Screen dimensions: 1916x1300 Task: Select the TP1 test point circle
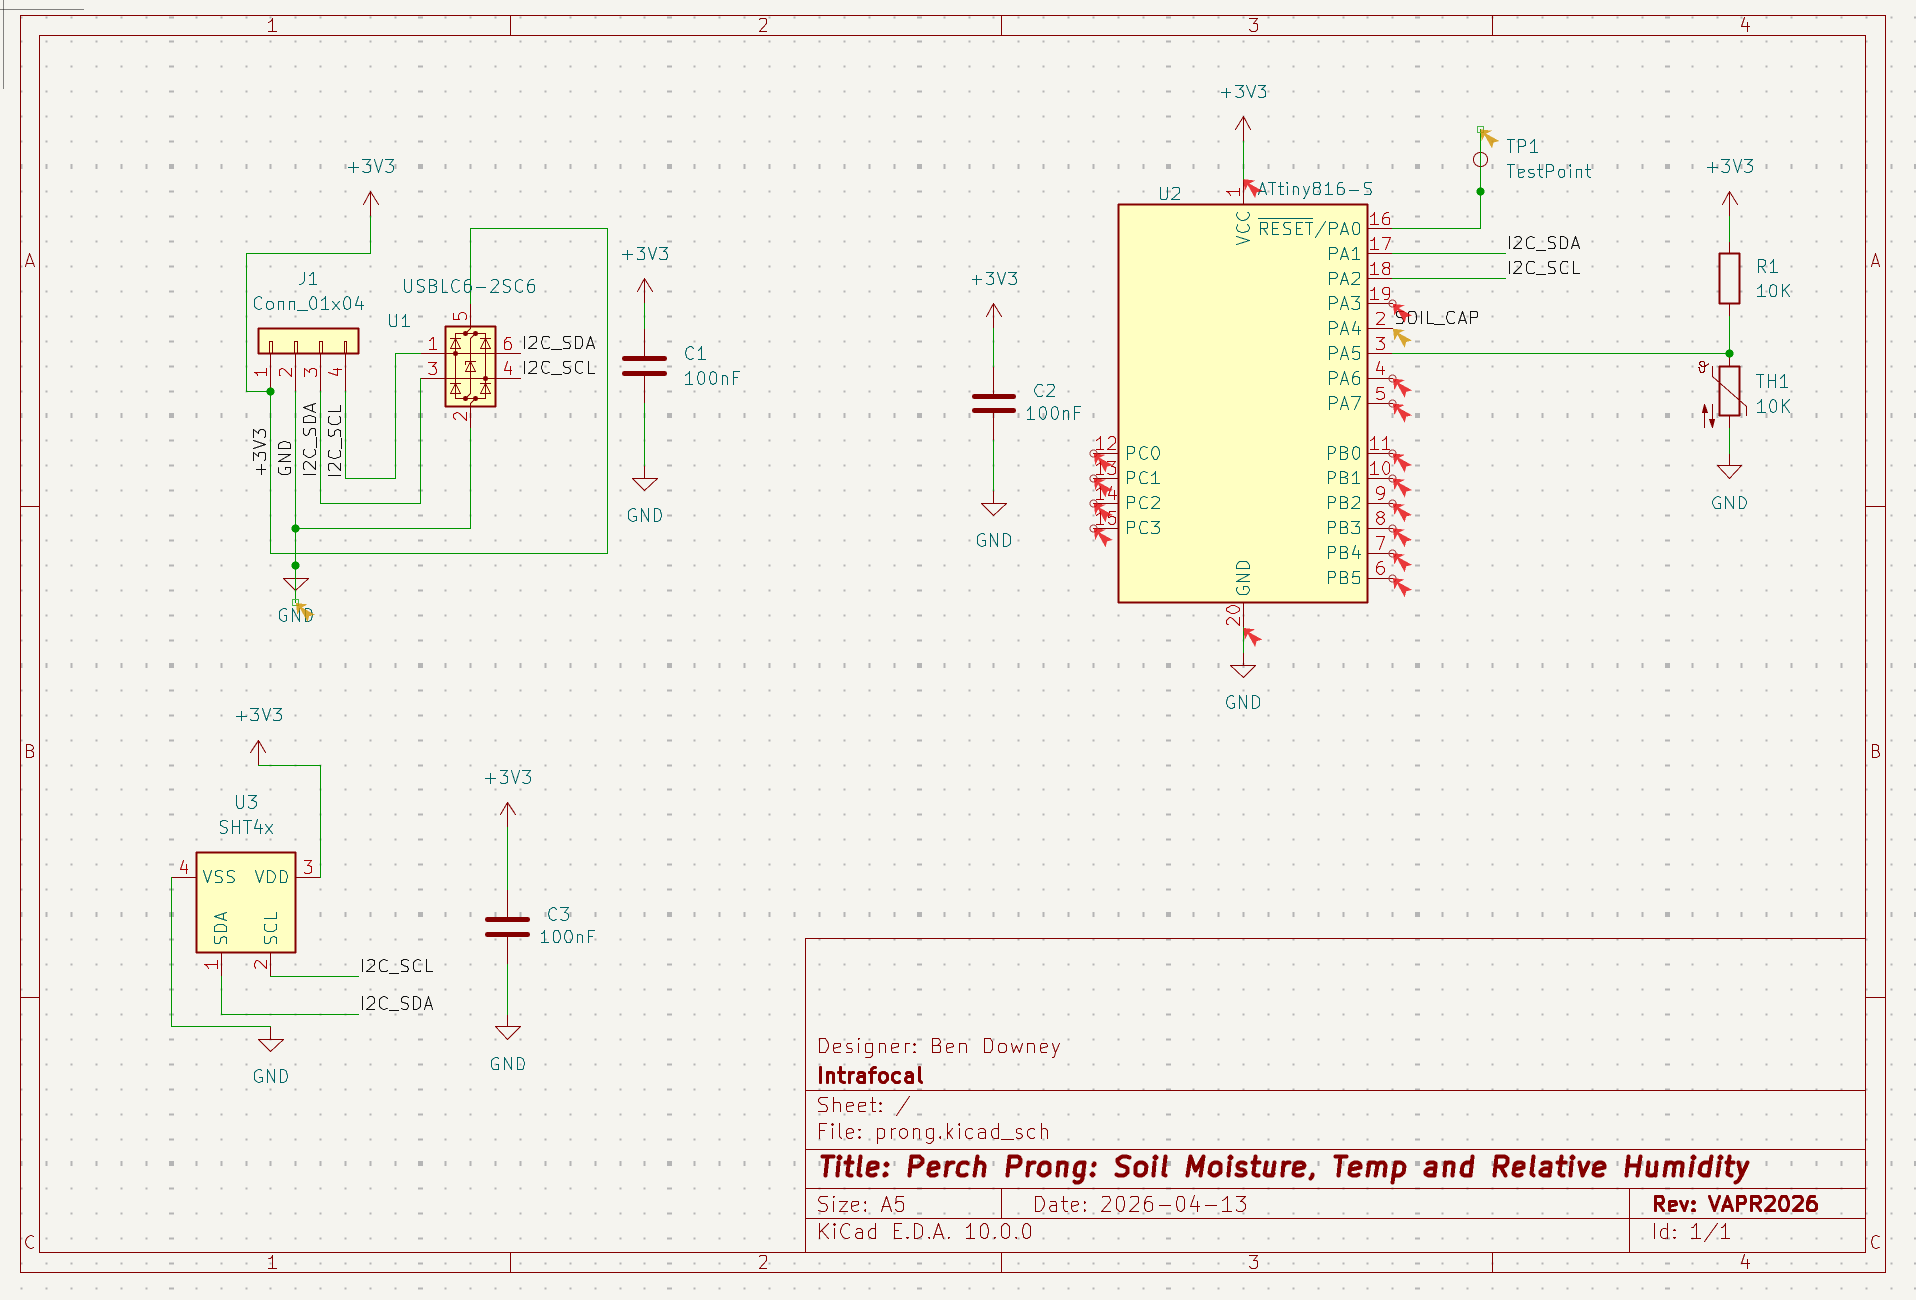[x=1481, y=160]
